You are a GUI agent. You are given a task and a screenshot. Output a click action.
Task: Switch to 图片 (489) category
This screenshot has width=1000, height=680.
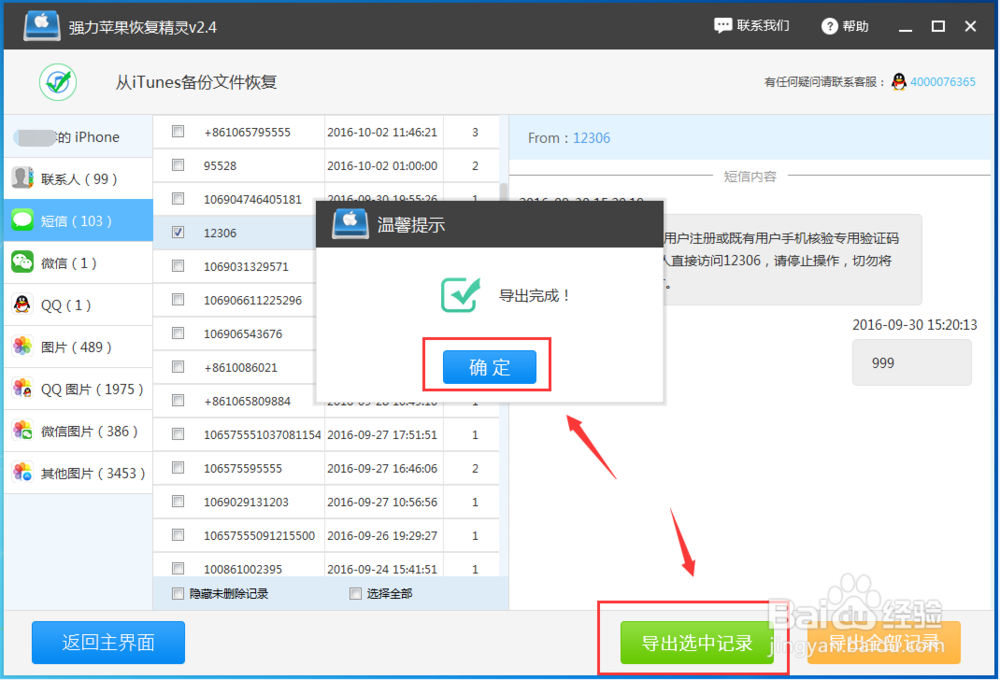78,347
